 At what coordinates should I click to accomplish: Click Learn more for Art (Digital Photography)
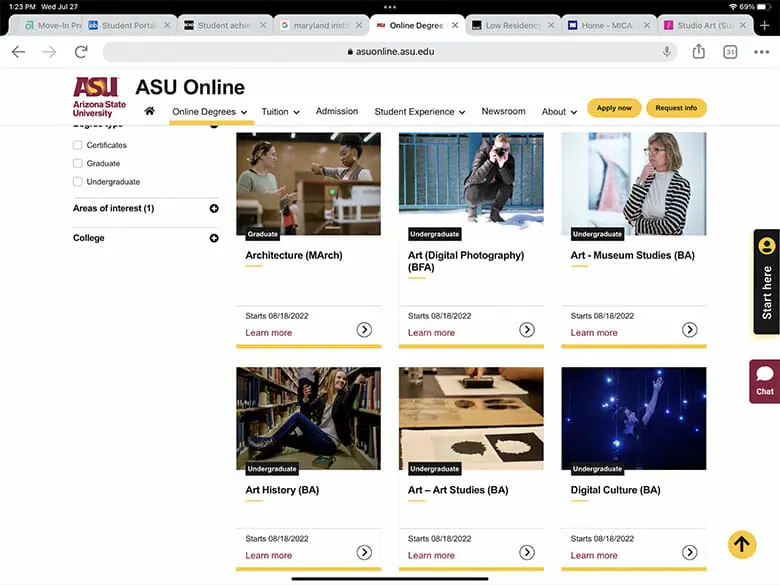[x=431, y=333]
